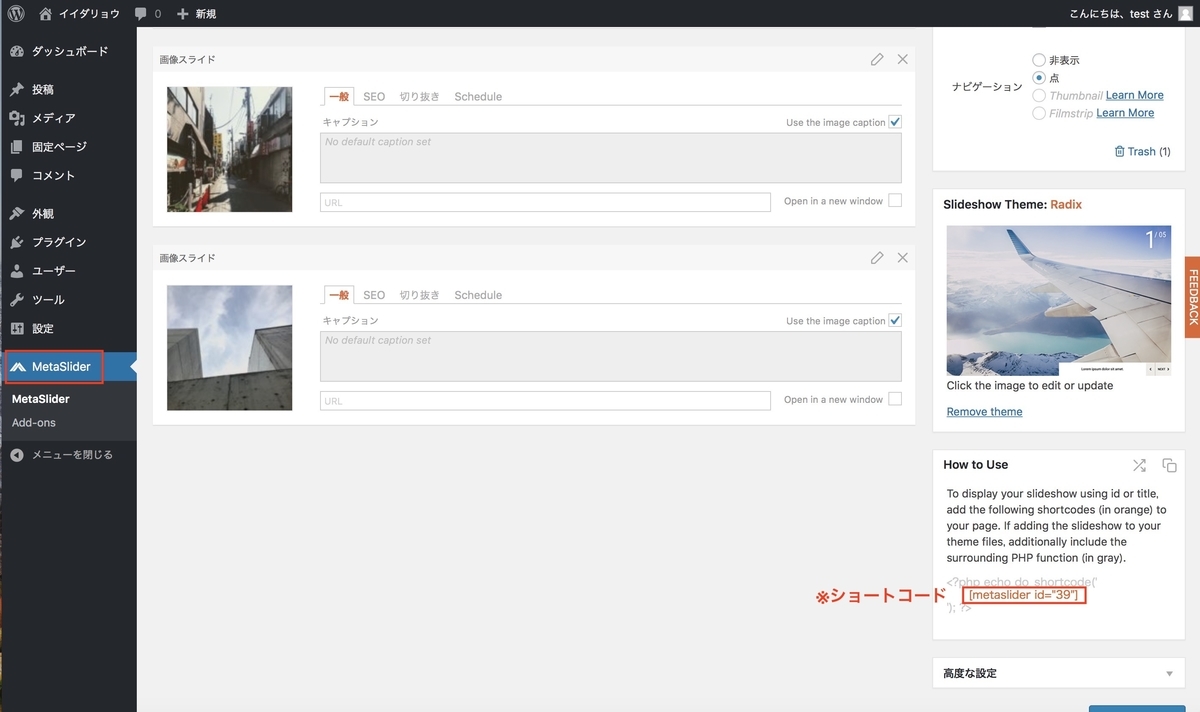Toggle Use the image caption on second slide
The height and width of the screenshot is (712, 1200).
pyautogui.click(x=895, y=320)
